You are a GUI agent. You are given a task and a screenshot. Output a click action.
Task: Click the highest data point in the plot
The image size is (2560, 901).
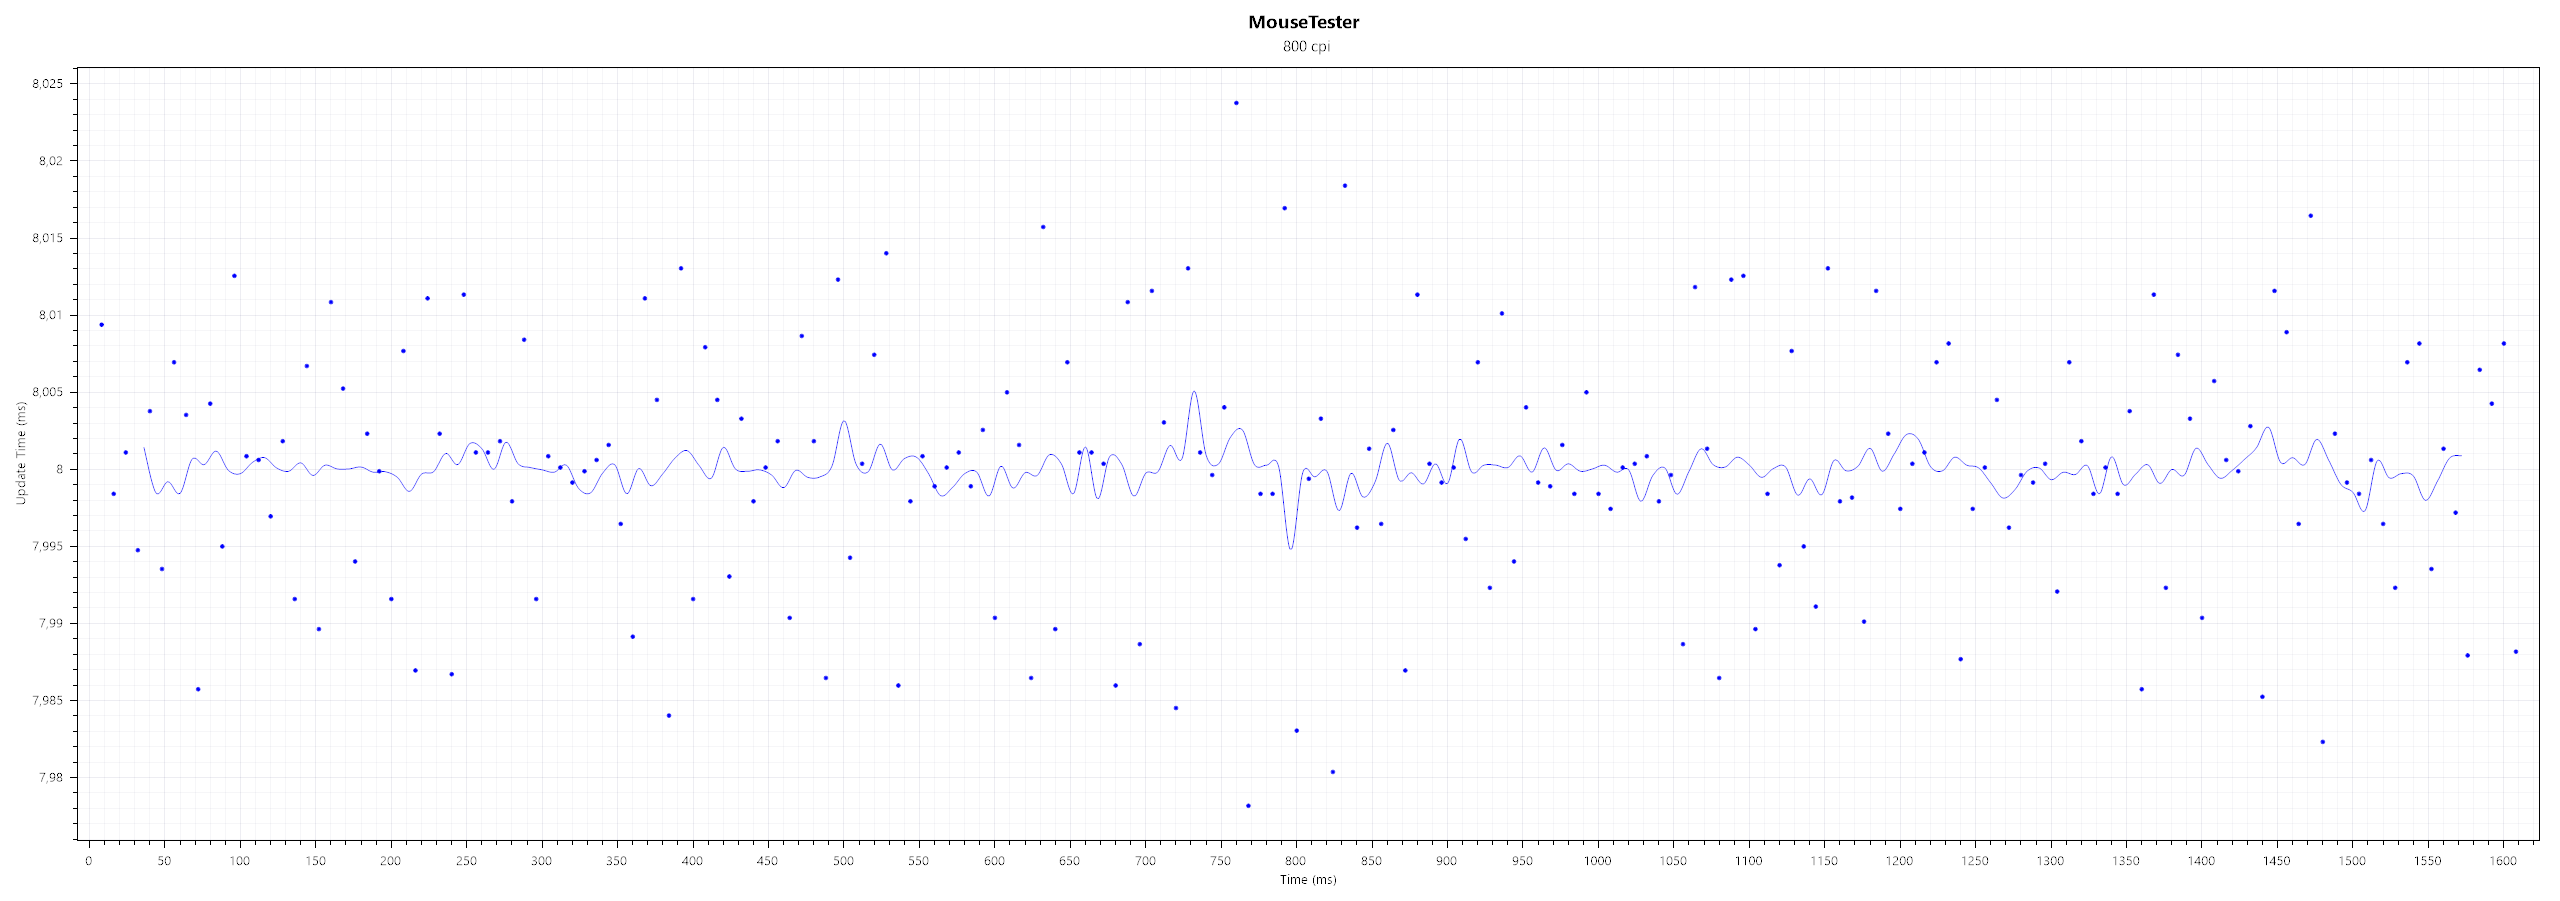pyautogui.click(x=1236, y=103)
